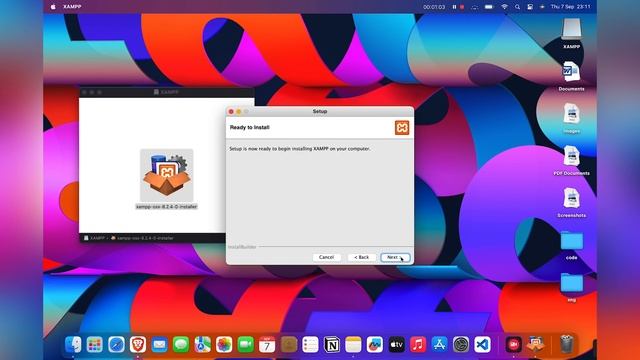Image resolution: width=640 pixels, height=360 pixels.
Task: Stop recording with the red menu bar button
Action: click(x=462, y=7)
